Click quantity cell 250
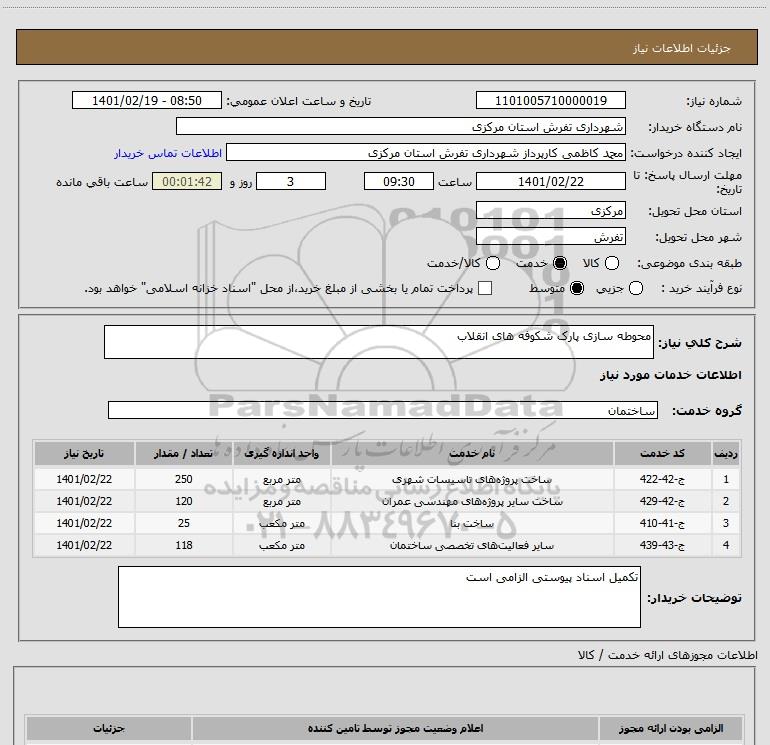 click(184, 479)
